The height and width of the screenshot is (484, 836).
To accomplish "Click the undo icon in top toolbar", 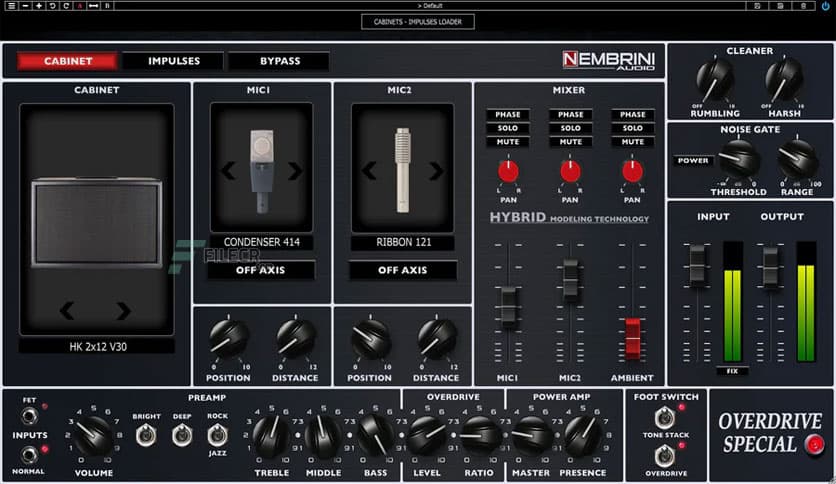I will [x=52, y=6].
